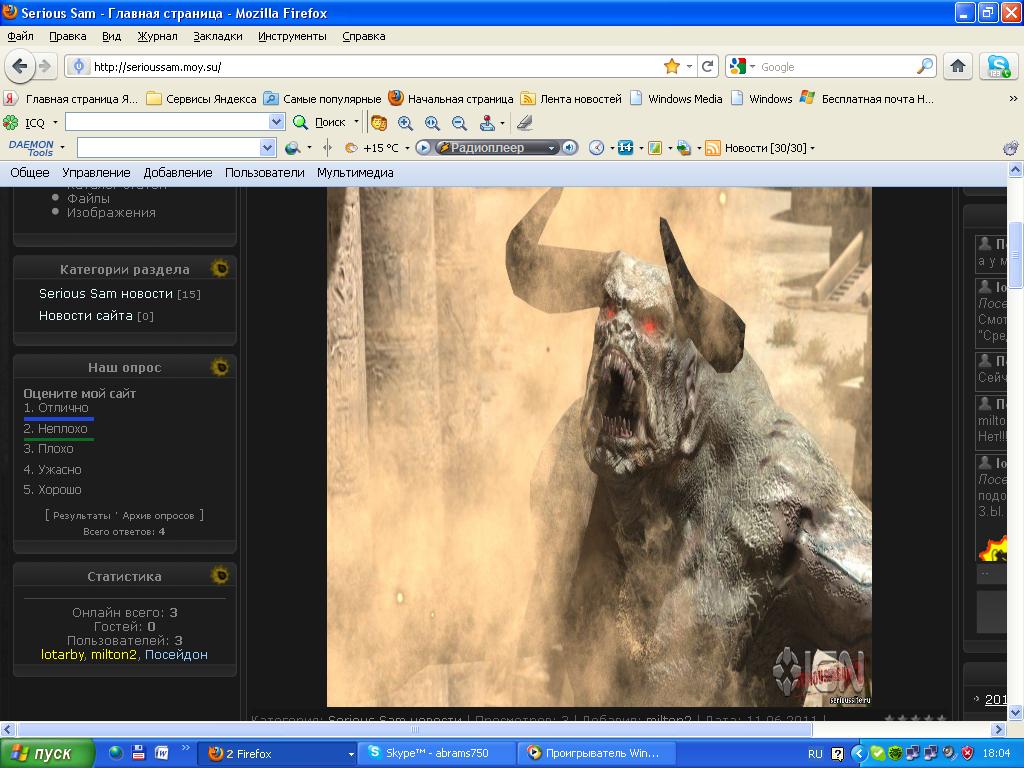Click the Результаты poll results link
The image size is (1024, 768).
tap(82, 515)
